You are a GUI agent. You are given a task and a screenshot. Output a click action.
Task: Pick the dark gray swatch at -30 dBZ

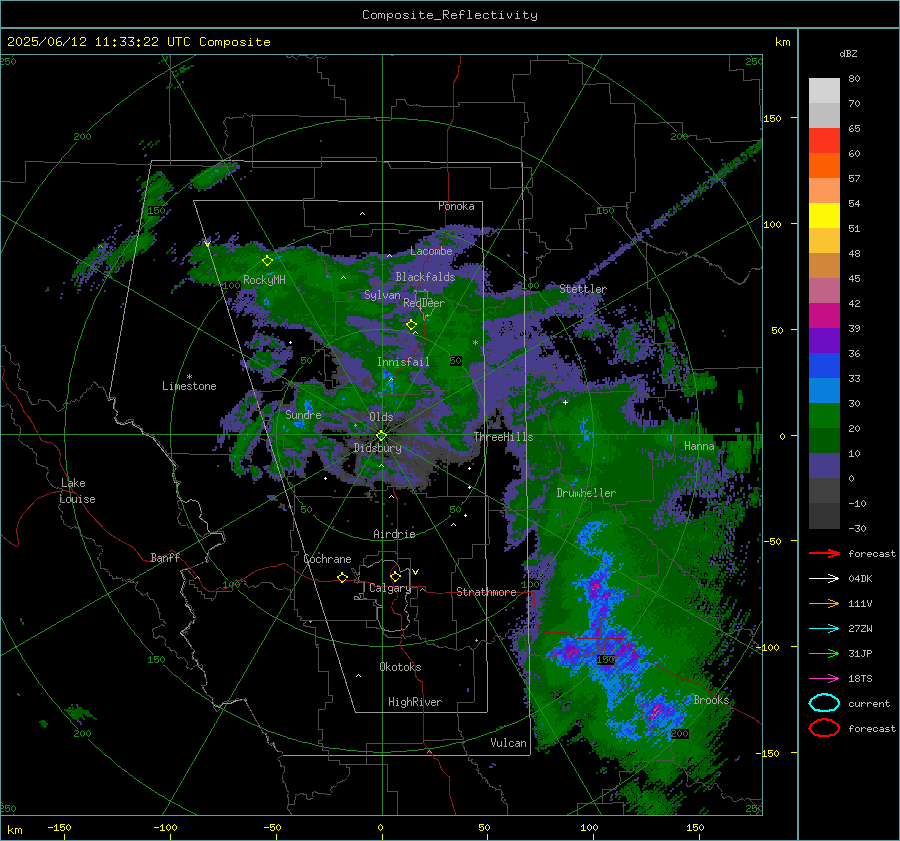pos(824,516)
